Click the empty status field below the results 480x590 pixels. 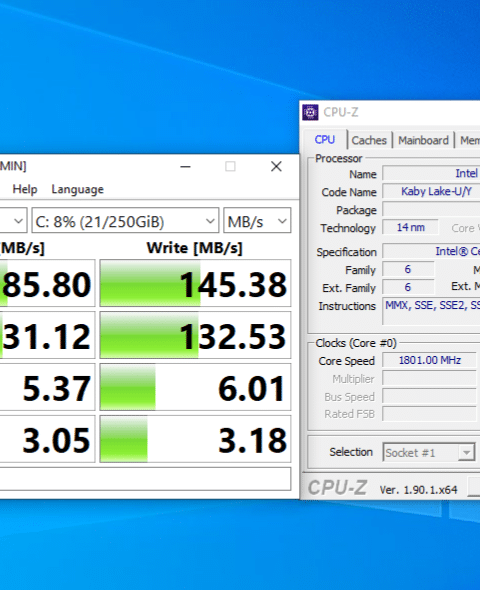coord(145,479)
